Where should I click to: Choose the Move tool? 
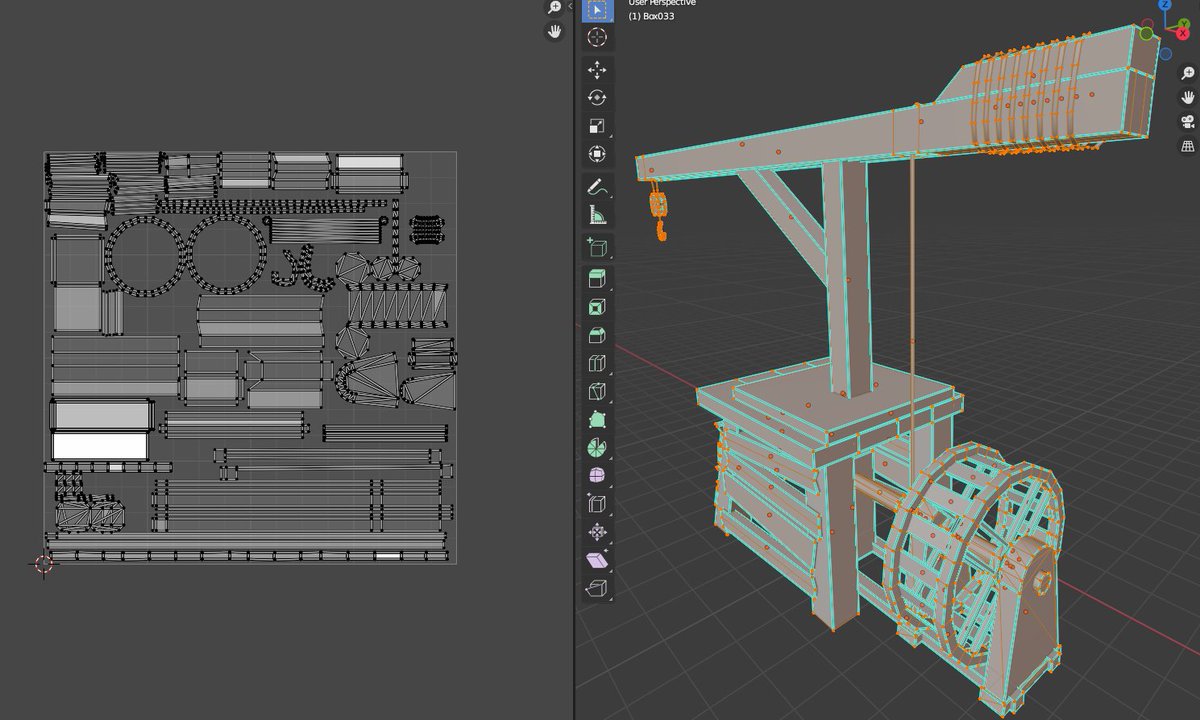pos(597,70)
